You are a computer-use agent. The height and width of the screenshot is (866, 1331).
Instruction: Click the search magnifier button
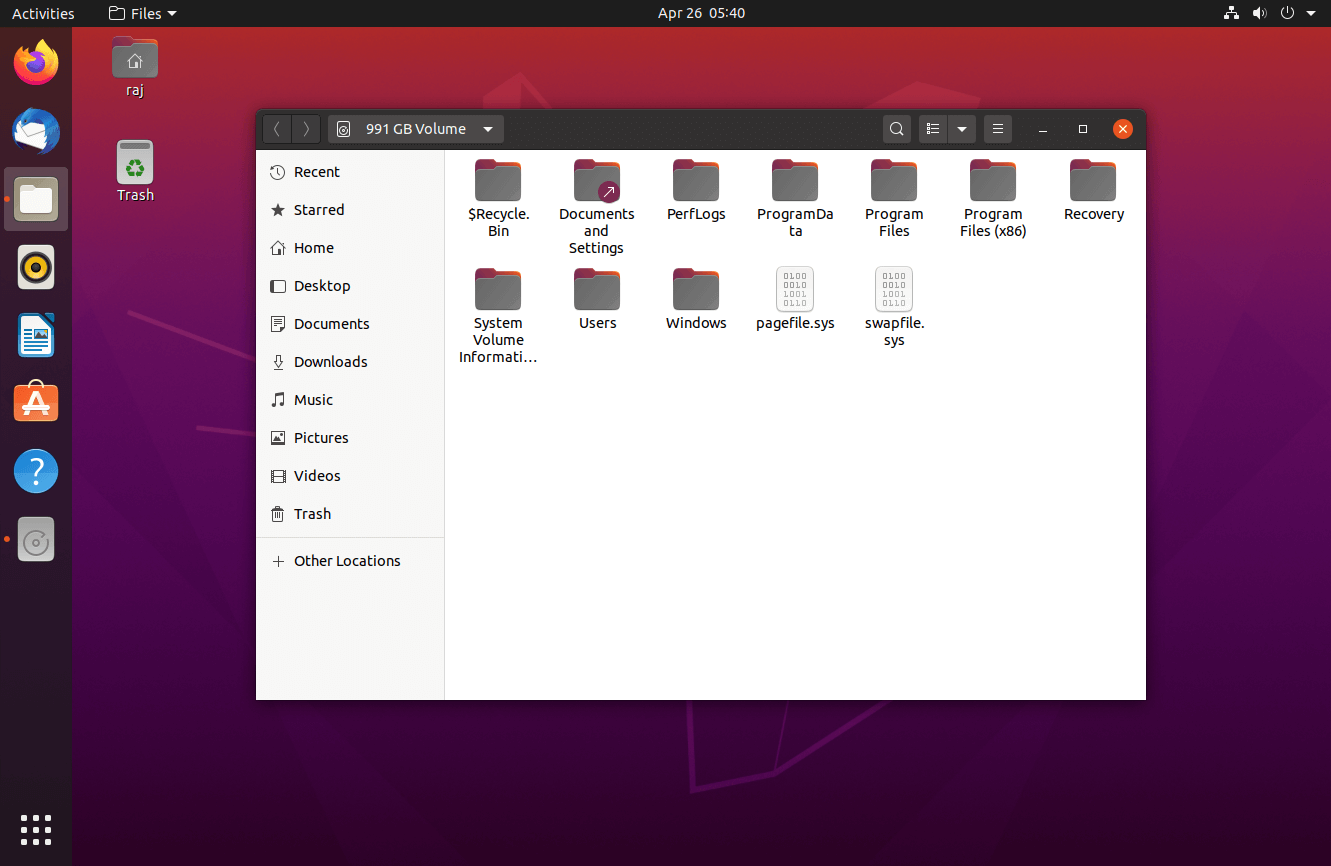click(897, 129)
